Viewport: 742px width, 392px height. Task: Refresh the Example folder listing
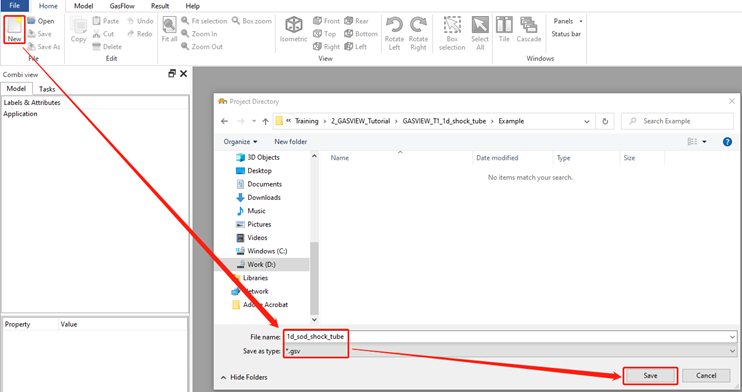(x=605, y=121)
